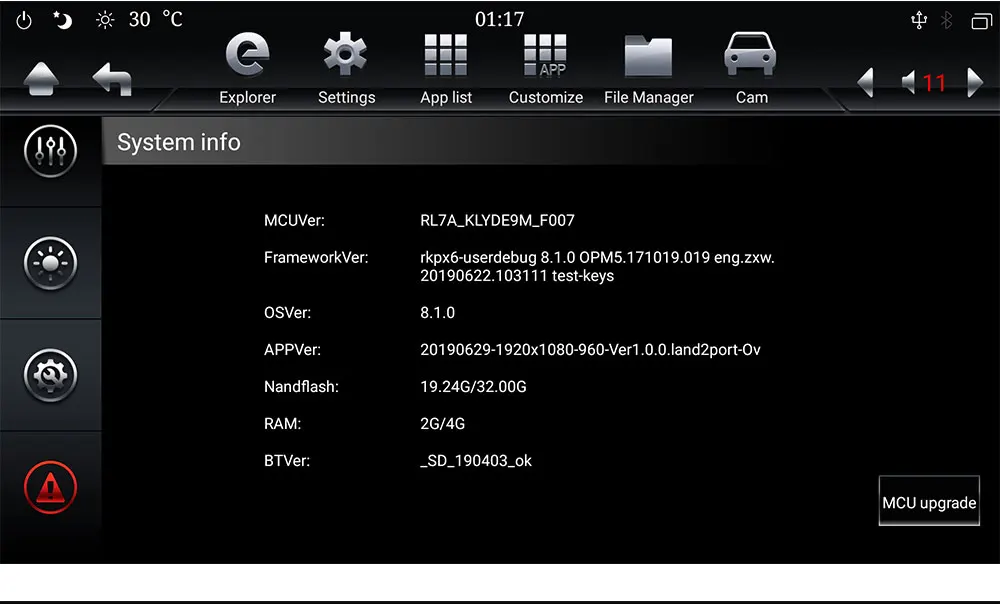Click the Nandflash: label

tap(301, 387)
